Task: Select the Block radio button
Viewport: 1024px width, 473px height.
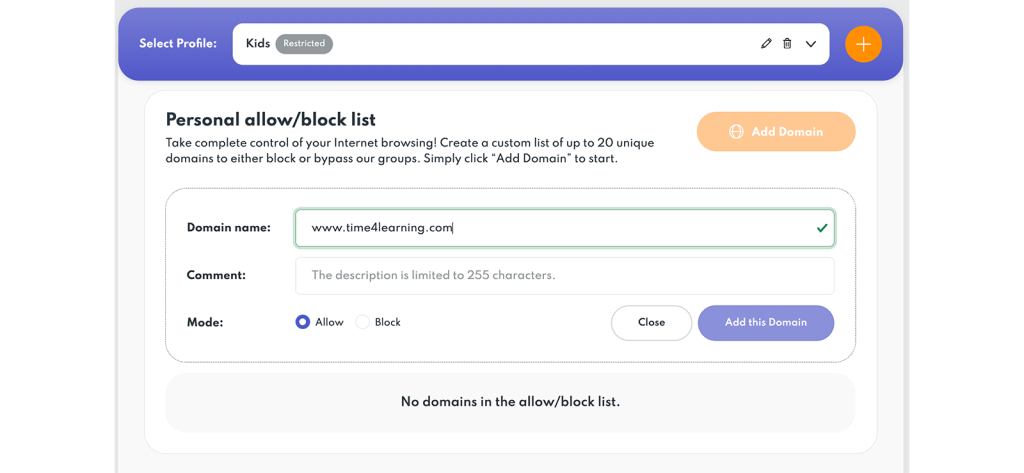Action: point(363,322)
